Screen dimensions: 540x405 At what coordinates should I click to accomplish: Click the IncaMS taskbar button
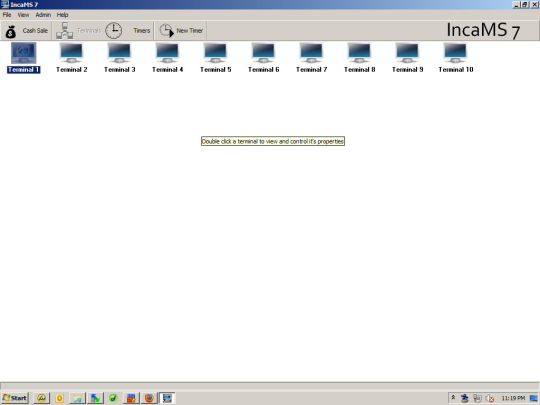pos(167,398)
